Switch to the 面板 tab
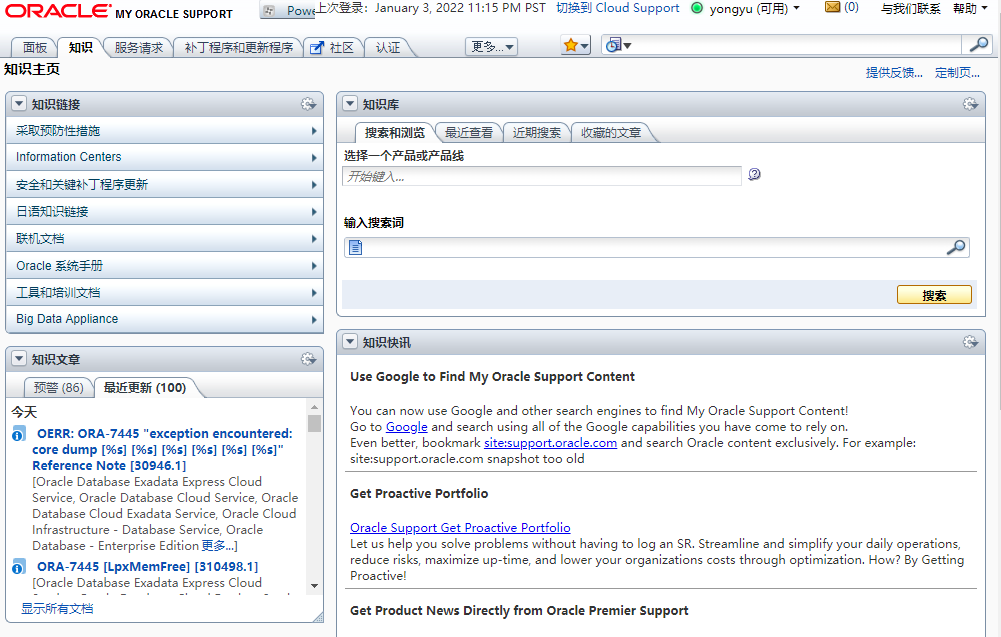Viewport: 1001px width, 637px height. coord(34,48)
